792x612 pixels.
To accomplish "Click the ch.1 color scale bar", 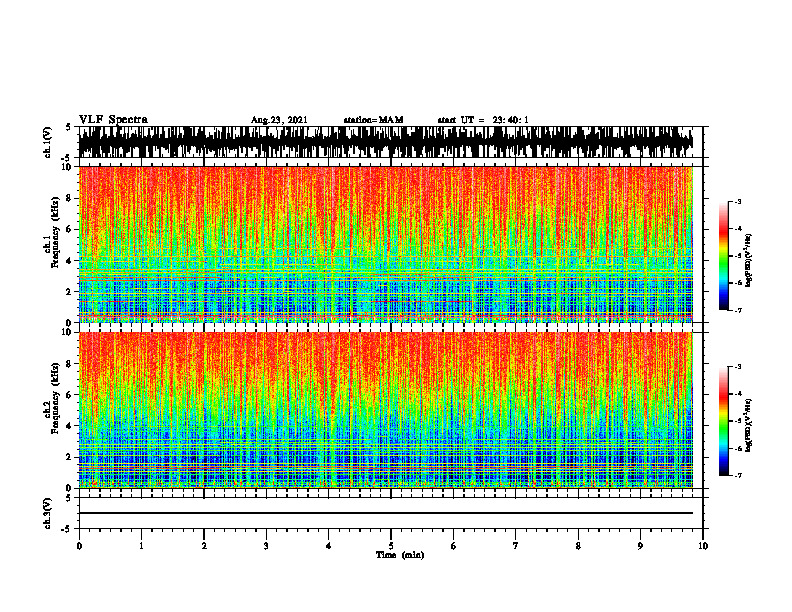I will pos(723,256).
